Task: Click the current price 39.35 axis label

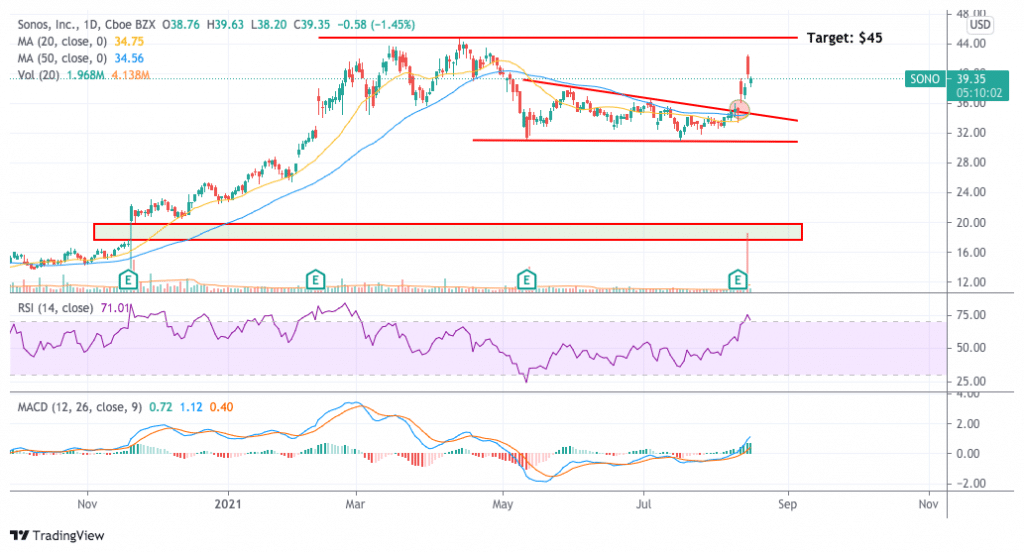Action: pyautogui.click(x=970, y=79)
